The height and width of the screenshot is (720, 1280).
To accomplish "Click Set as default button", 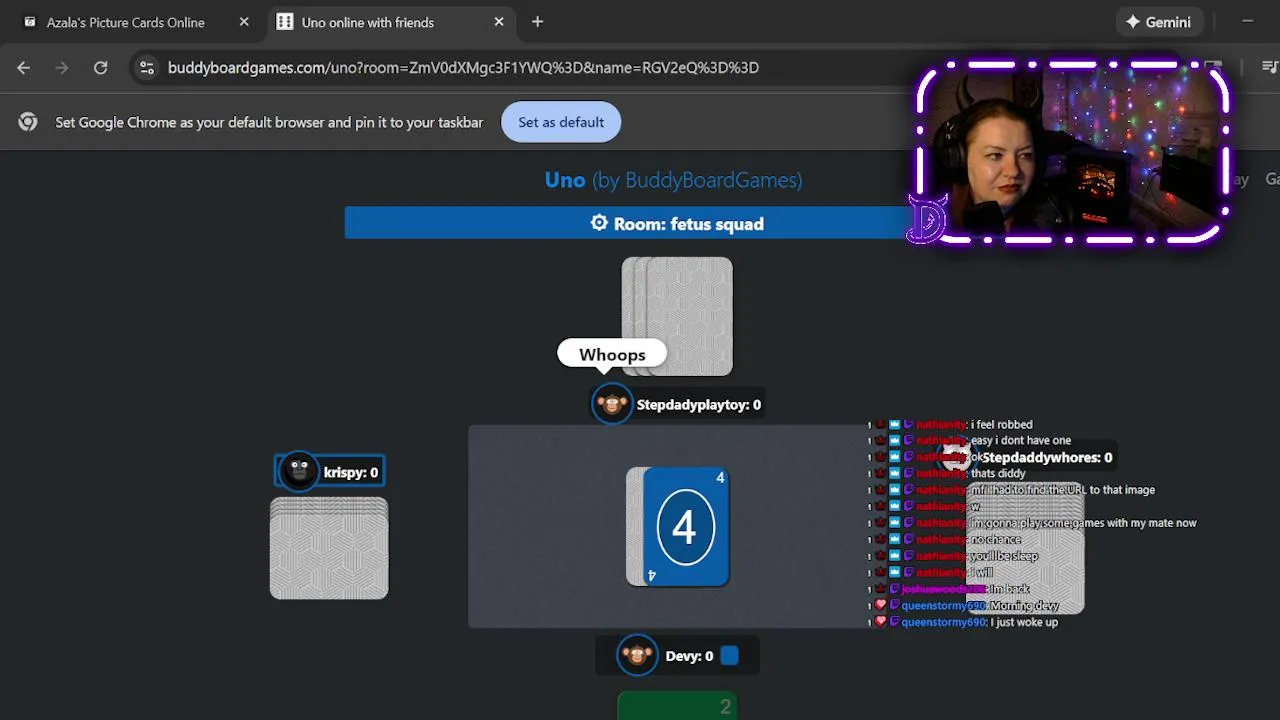I will [x=561, y=122].
